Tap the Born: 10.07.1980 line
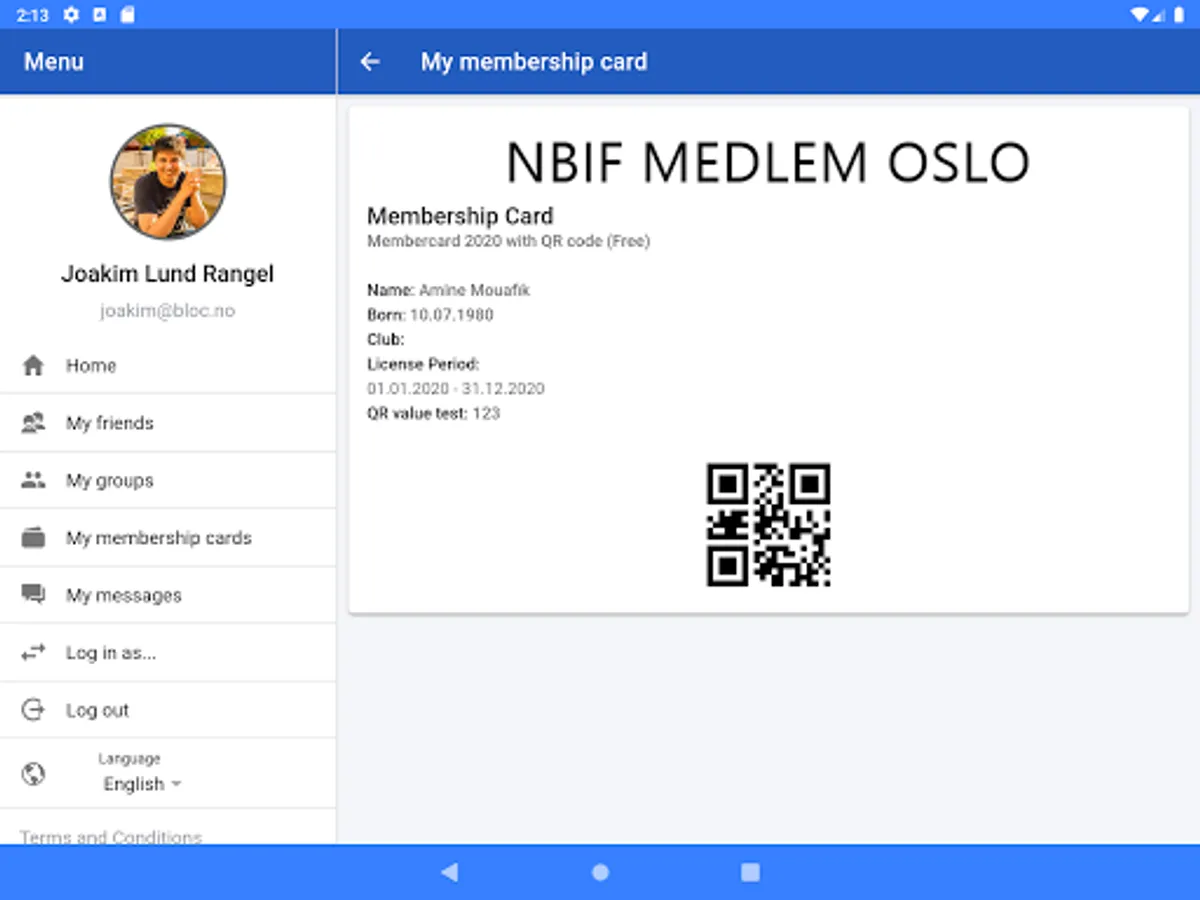Image resolution: width=1200 pixels, height=900 pixels. 430,315
